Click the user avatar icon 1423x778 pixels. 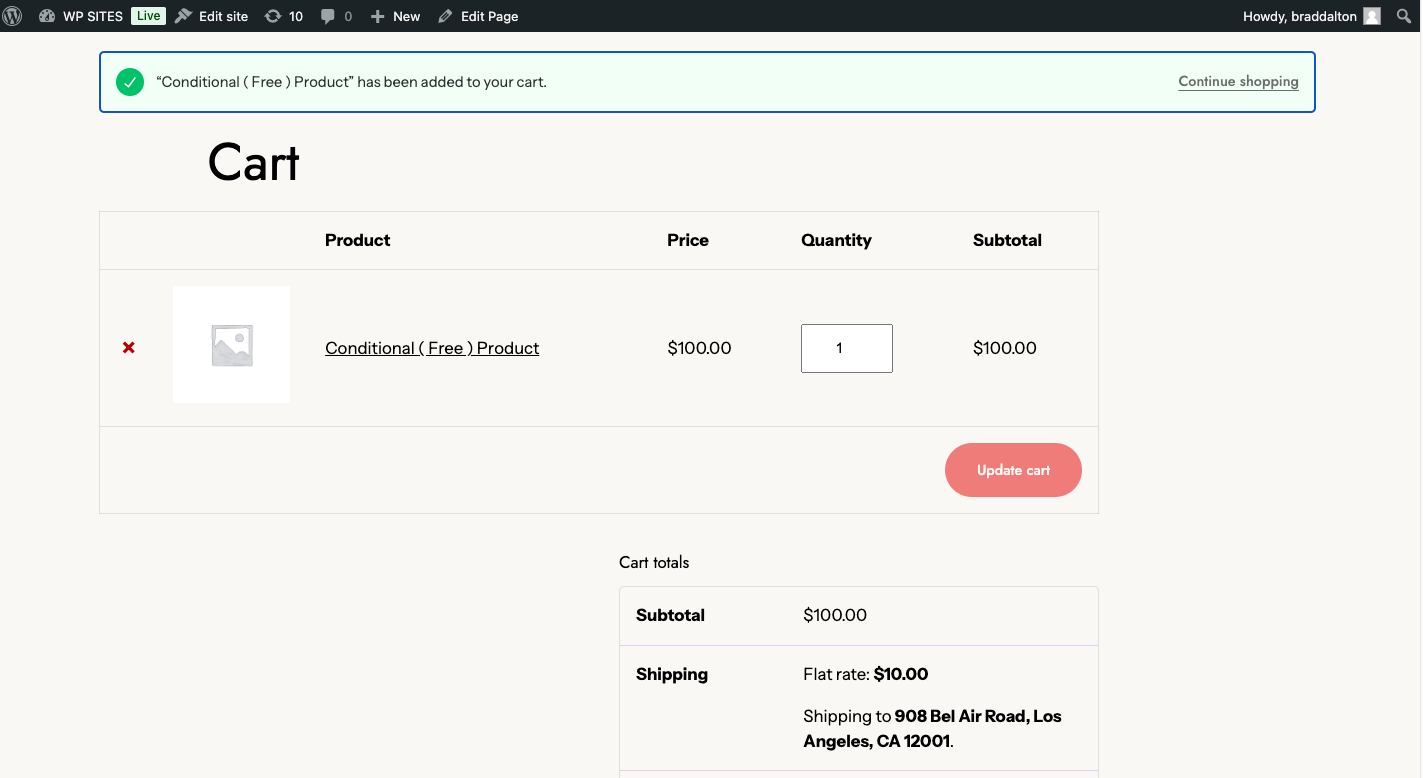(1372, 16)
